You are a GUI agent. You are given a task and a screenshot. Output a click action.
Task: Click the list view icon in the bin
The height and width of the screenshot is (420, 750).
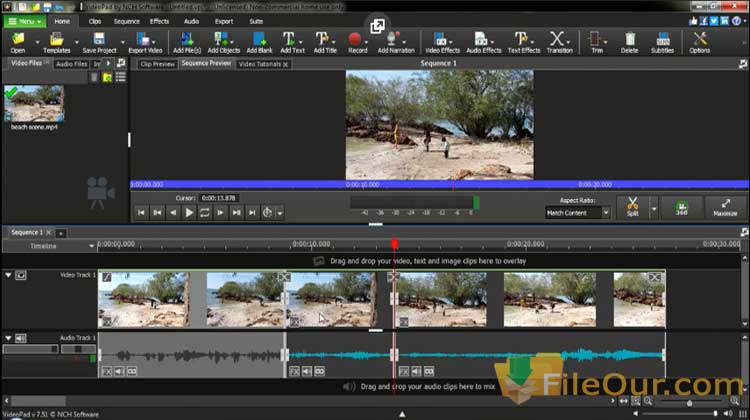[121, 77]
